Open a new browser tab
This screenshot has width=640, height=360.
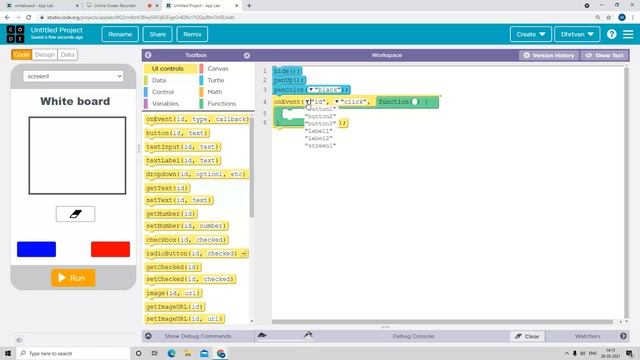249,6
